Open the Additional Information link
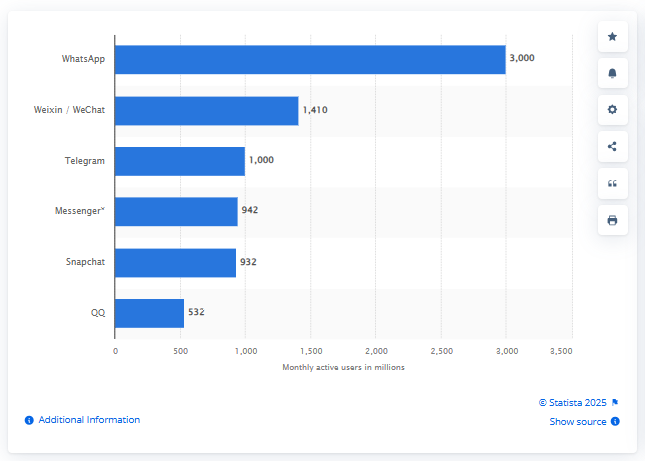The width and height of the screenshot is (645, 461). tap(89, 420)
